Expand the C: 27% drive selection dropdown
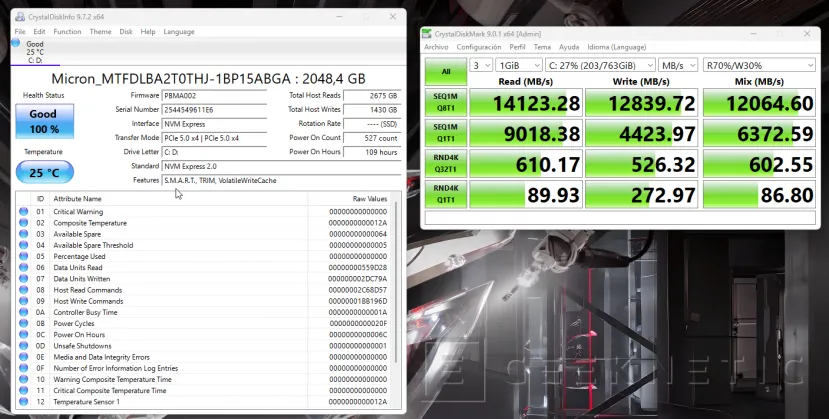 click(600, 66)
